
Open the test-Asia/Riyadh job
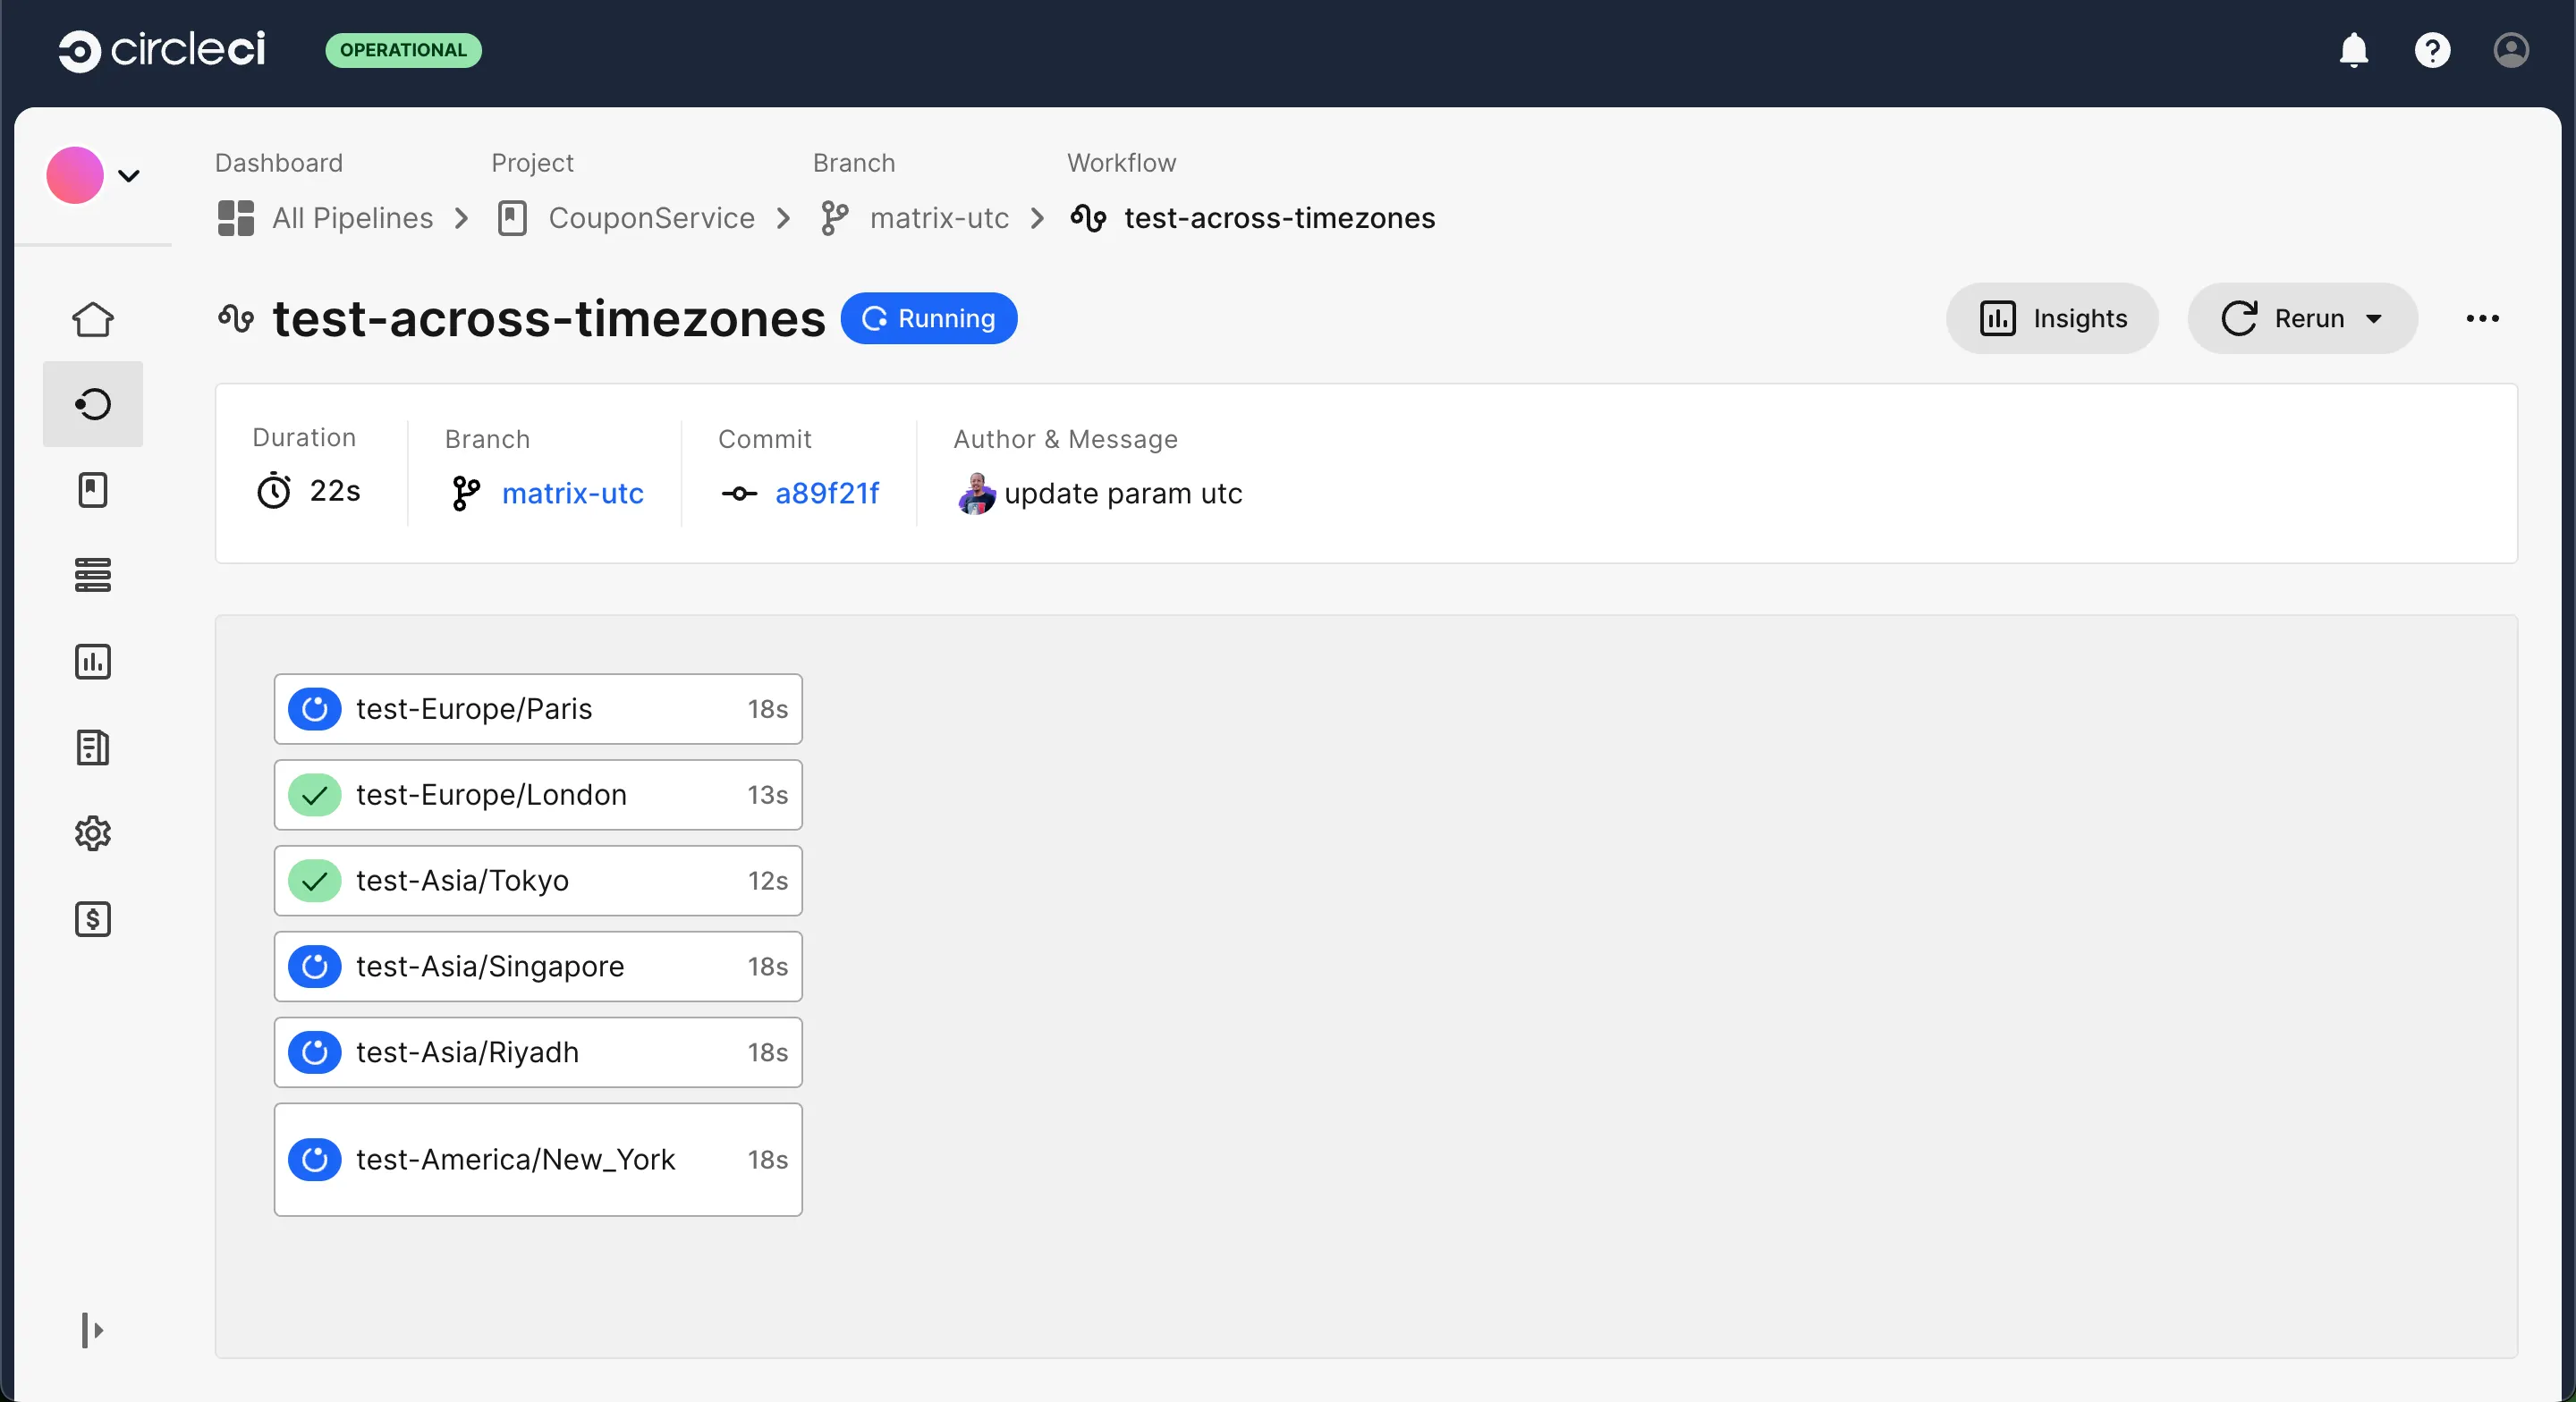pyautogui.click(x=538, y=1053)
